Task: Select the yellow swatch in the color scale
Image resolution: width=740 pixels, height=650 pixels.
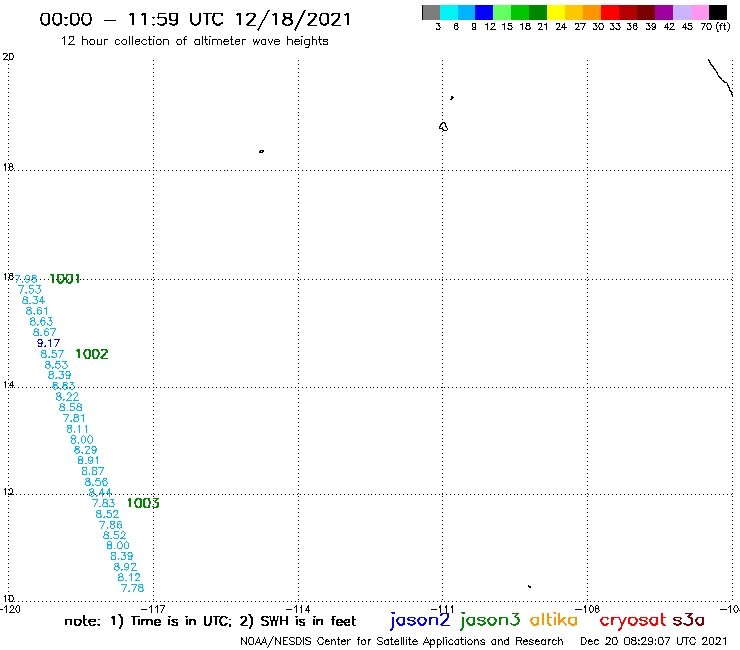Action: [x=556, y=12]
